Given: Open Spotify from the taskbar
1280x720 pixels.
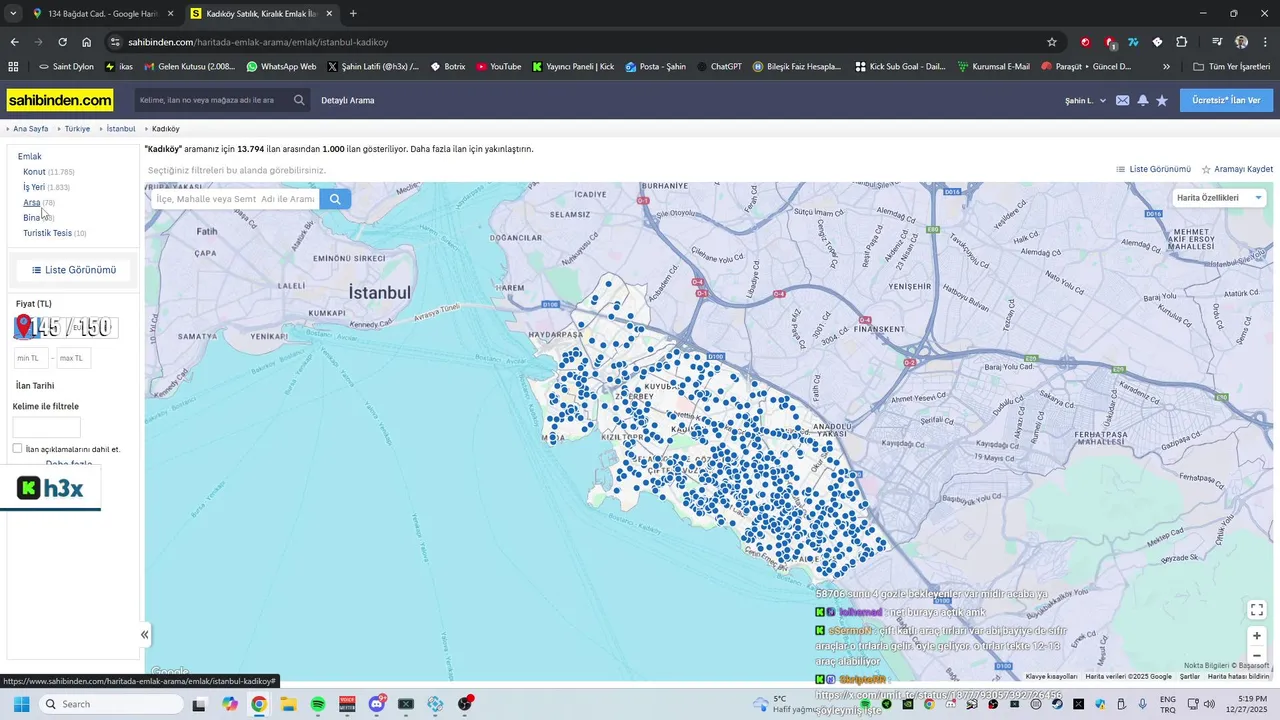Looking at the screenshot, I should click(x=318, y=704).
